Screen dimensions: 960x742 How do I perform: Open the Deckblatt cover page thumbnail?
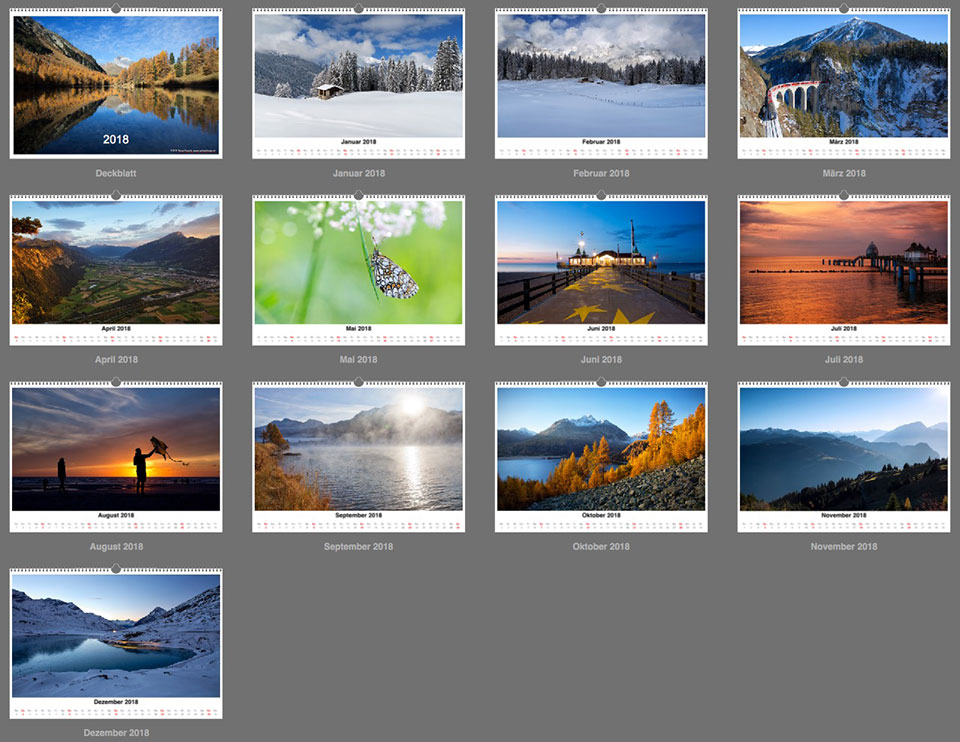pos(116,80)
